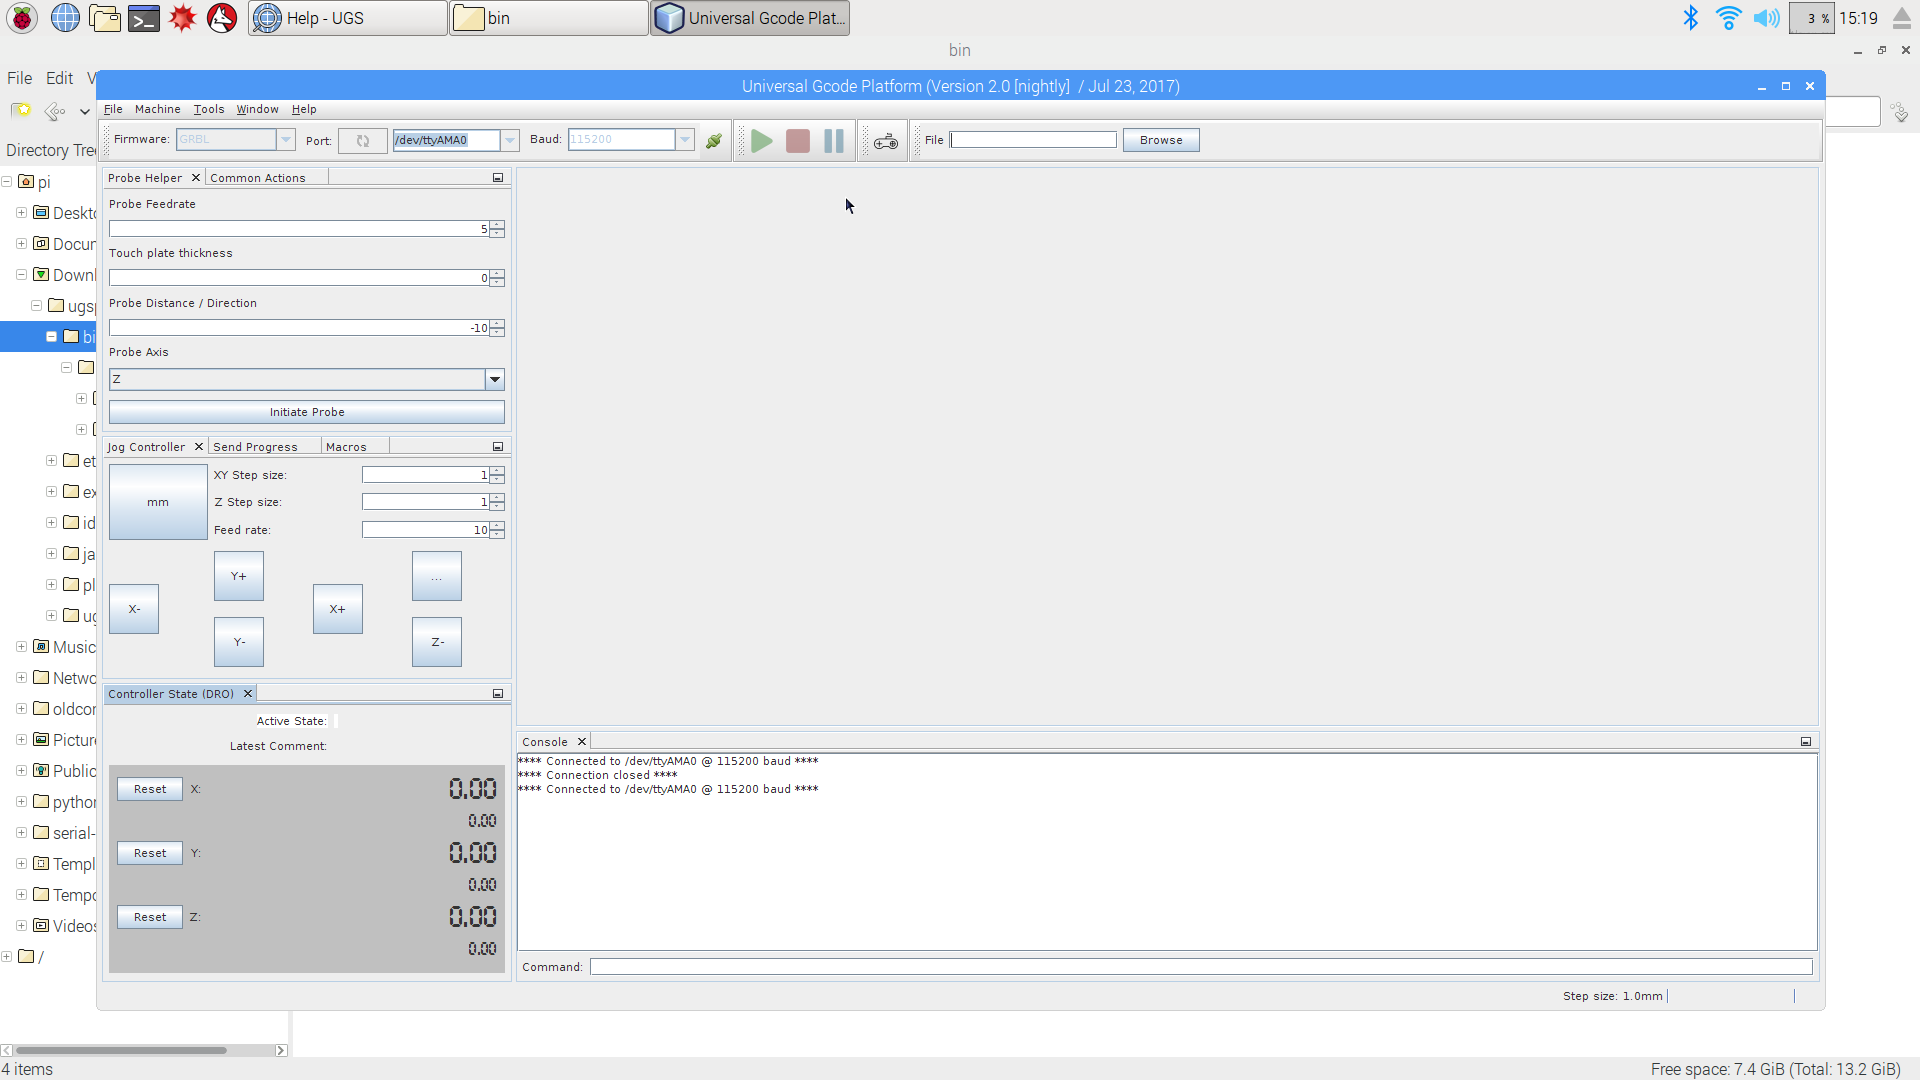1920x1080 pixels.
Task: Open the Firmware dropdown
Action: (x=286, y=140)
